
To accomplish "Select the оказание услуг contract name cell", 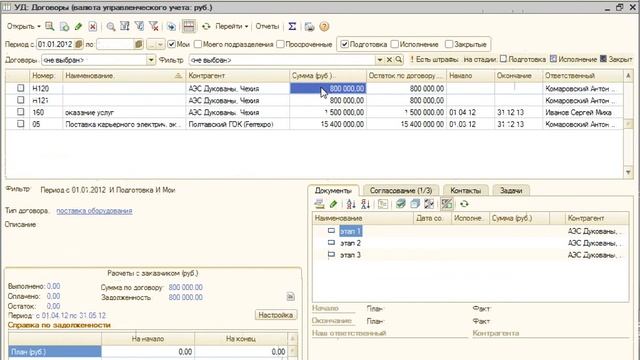I will click(x=124, y=112).
